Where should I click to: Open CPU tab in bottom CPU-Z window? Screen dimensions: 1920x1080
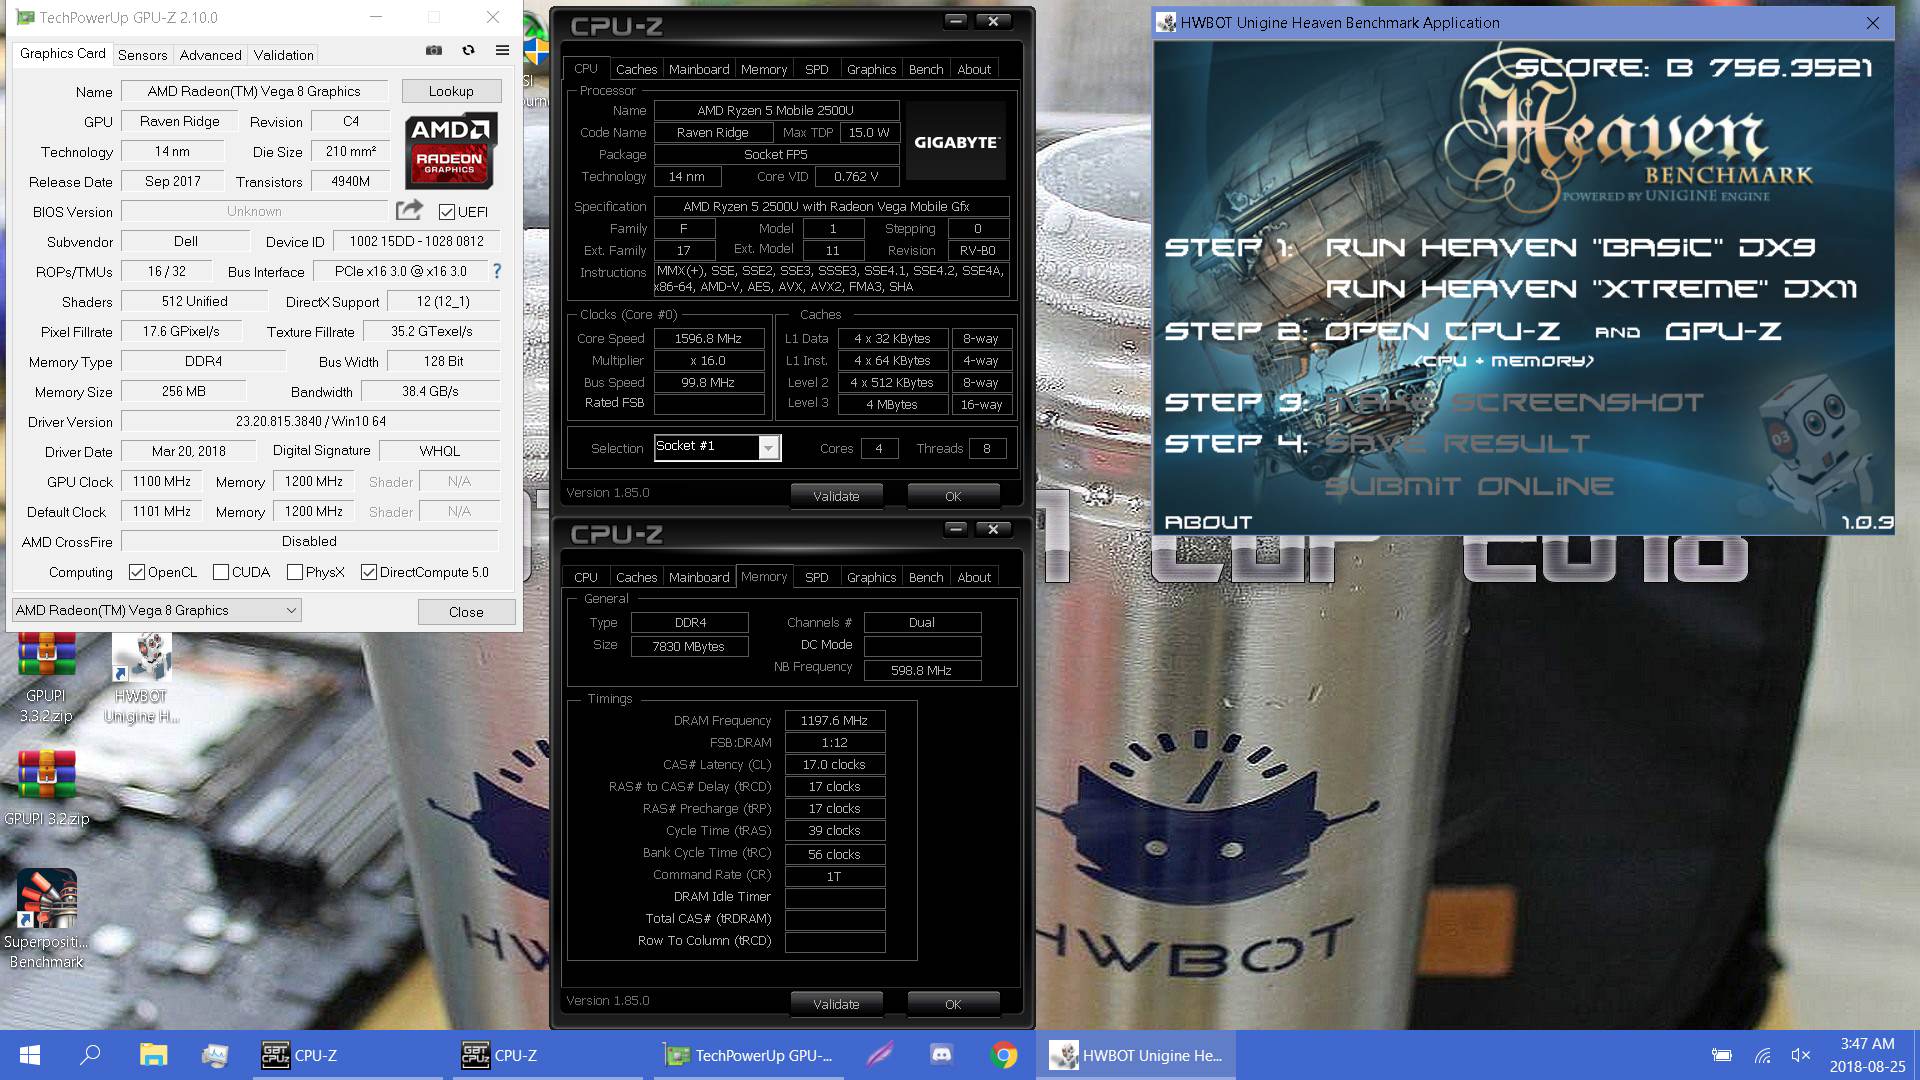click(x=586, y=577)
